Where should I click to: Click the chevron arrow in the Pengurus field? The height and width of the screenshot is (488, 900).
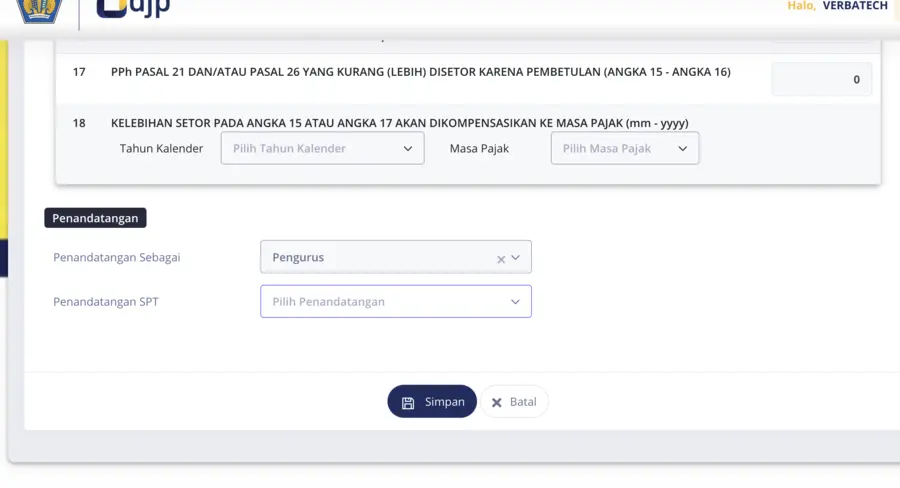pos(515,258)
